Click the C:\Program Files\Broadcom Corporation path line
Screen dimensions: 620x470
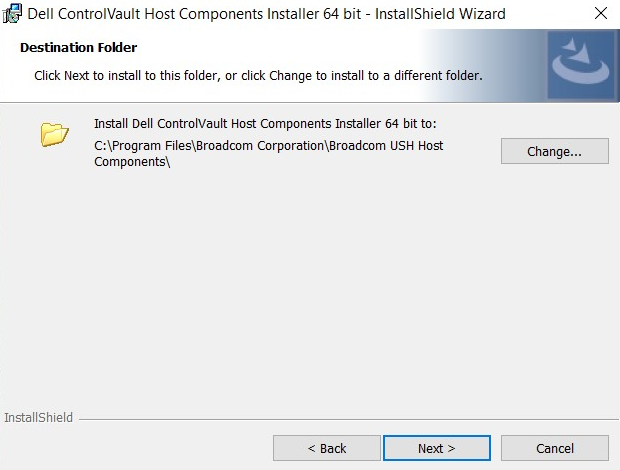pos(268,145)
